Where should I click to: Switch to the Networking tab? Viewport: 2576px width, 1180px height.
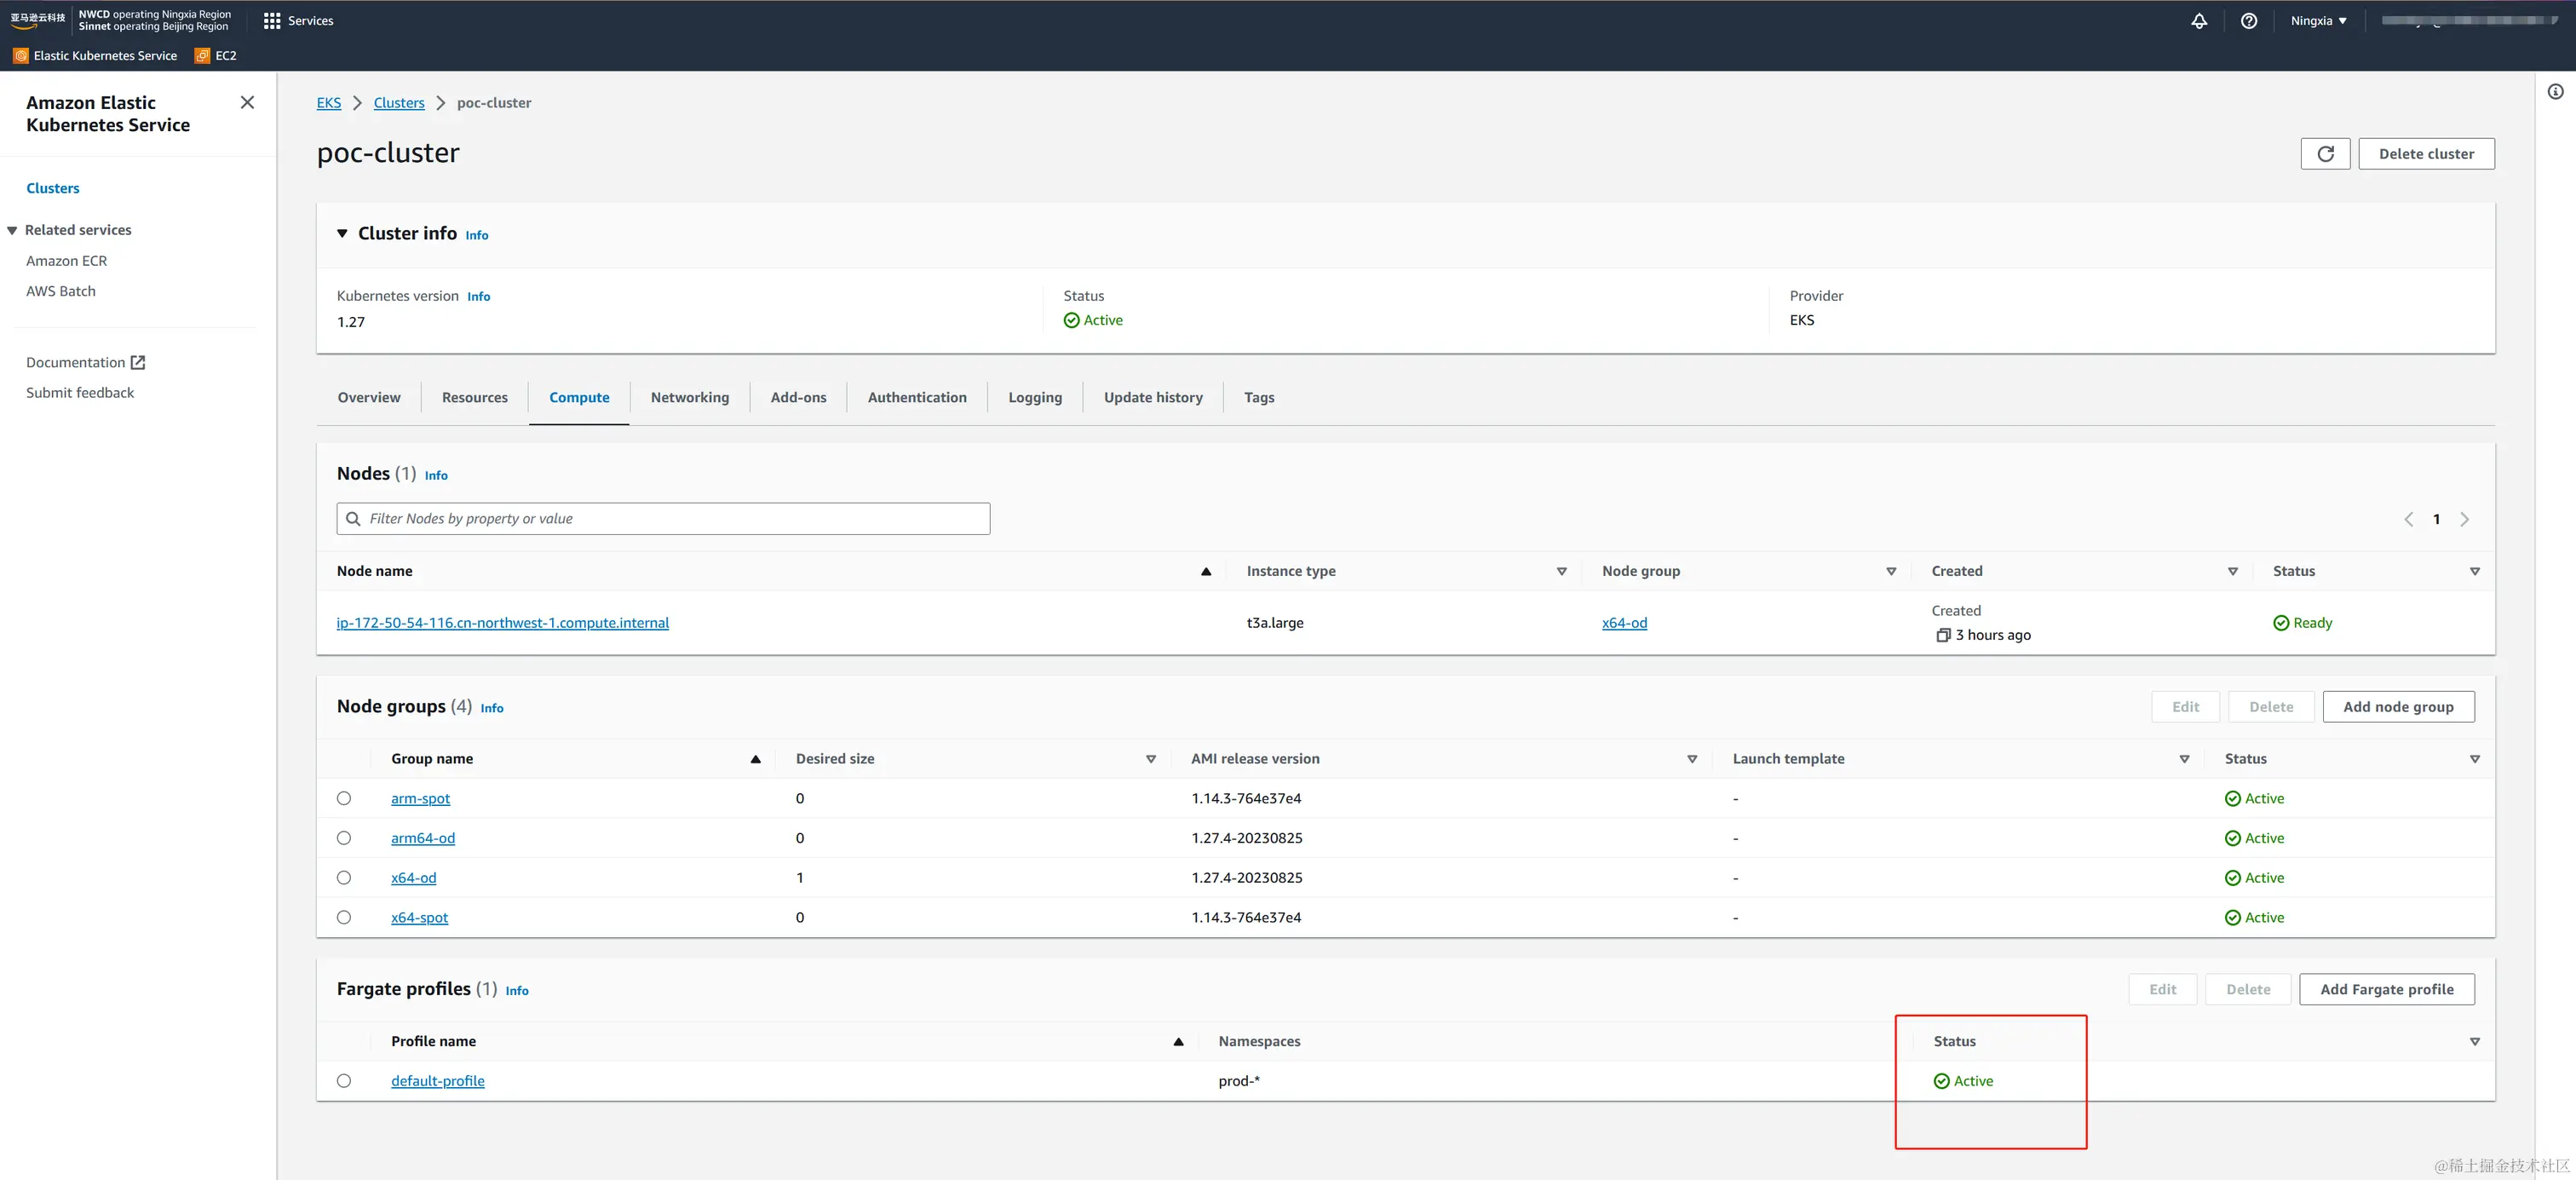click(690, 397)
